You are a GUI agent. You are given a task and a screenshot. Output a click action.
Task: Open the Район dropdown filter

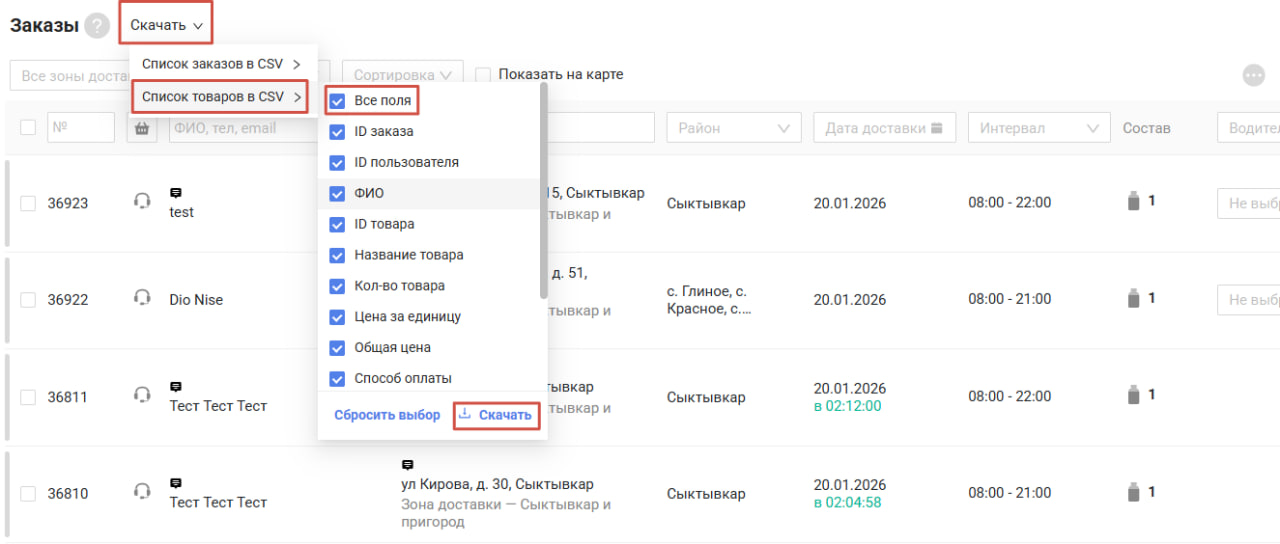pos(733,128)
